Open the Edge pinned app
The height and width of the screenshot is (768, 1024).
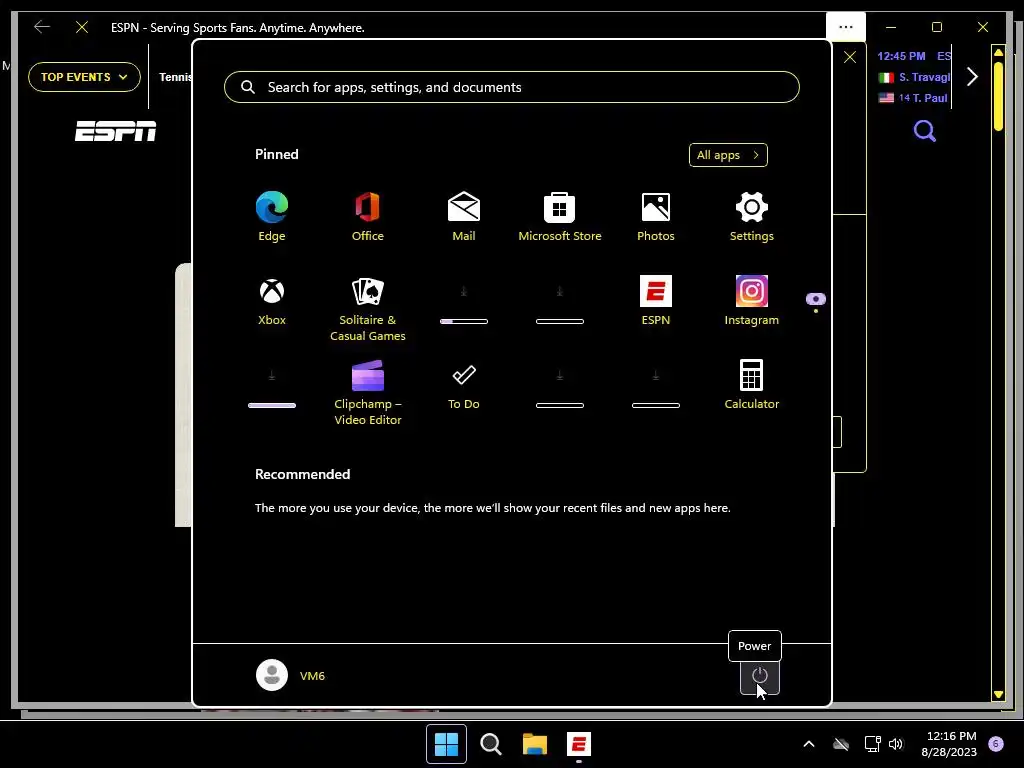(272, 217)
